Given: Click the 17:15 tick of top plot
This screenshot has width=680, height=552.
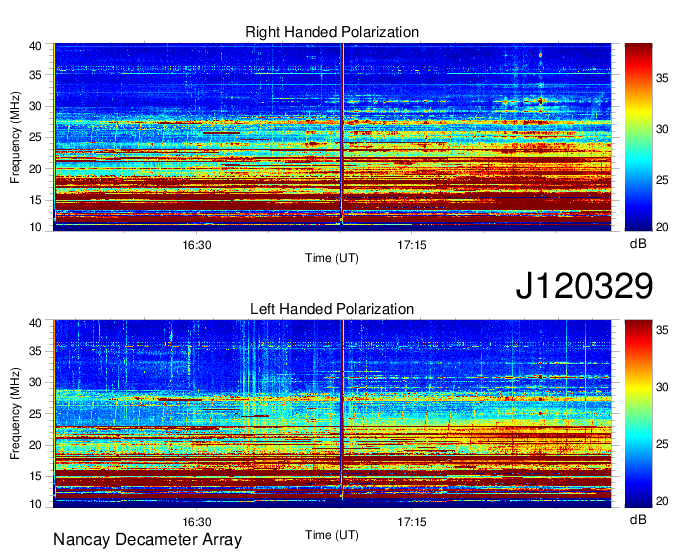Looking at the screenshot, I should (412, 245).
